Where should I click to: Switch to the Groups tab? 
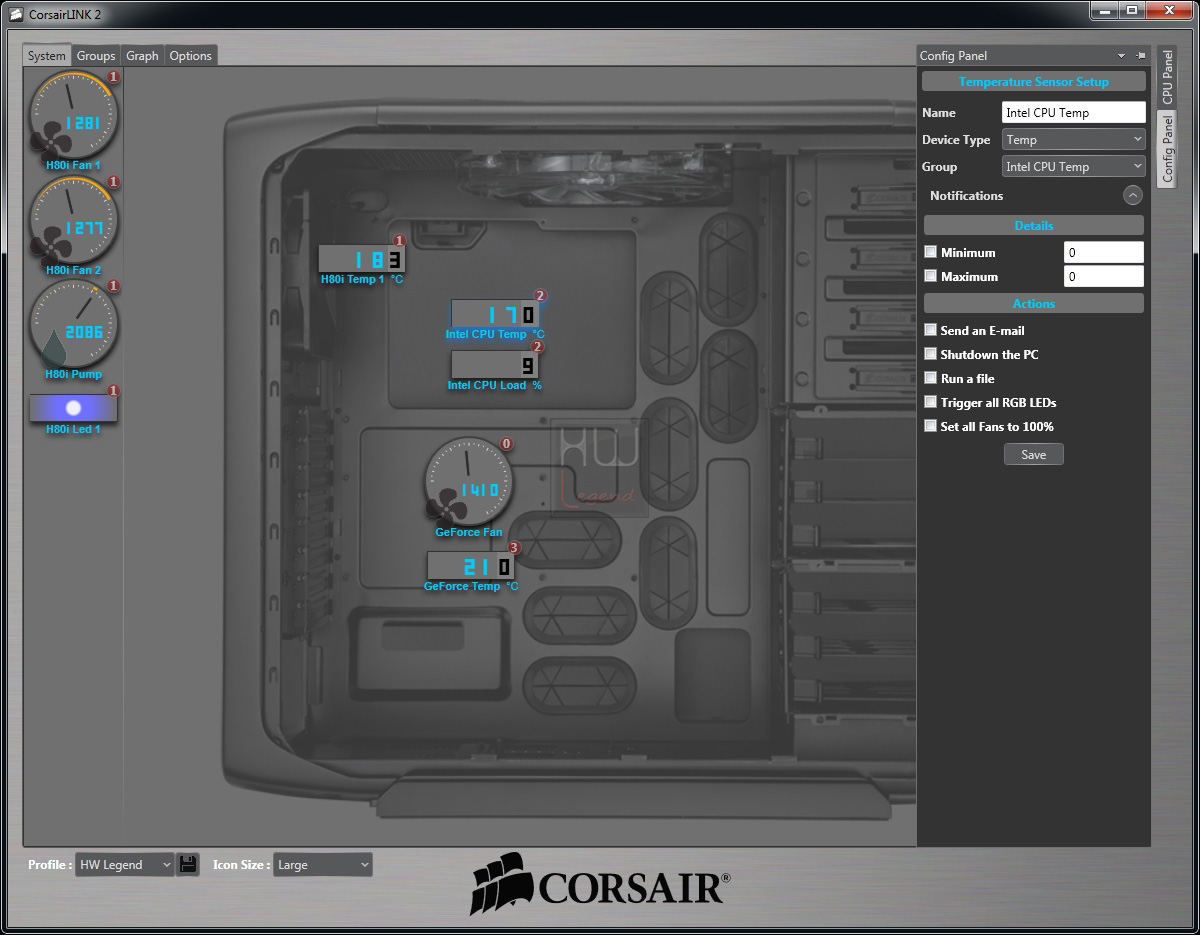pyautogui.click(x=96, y=56)
